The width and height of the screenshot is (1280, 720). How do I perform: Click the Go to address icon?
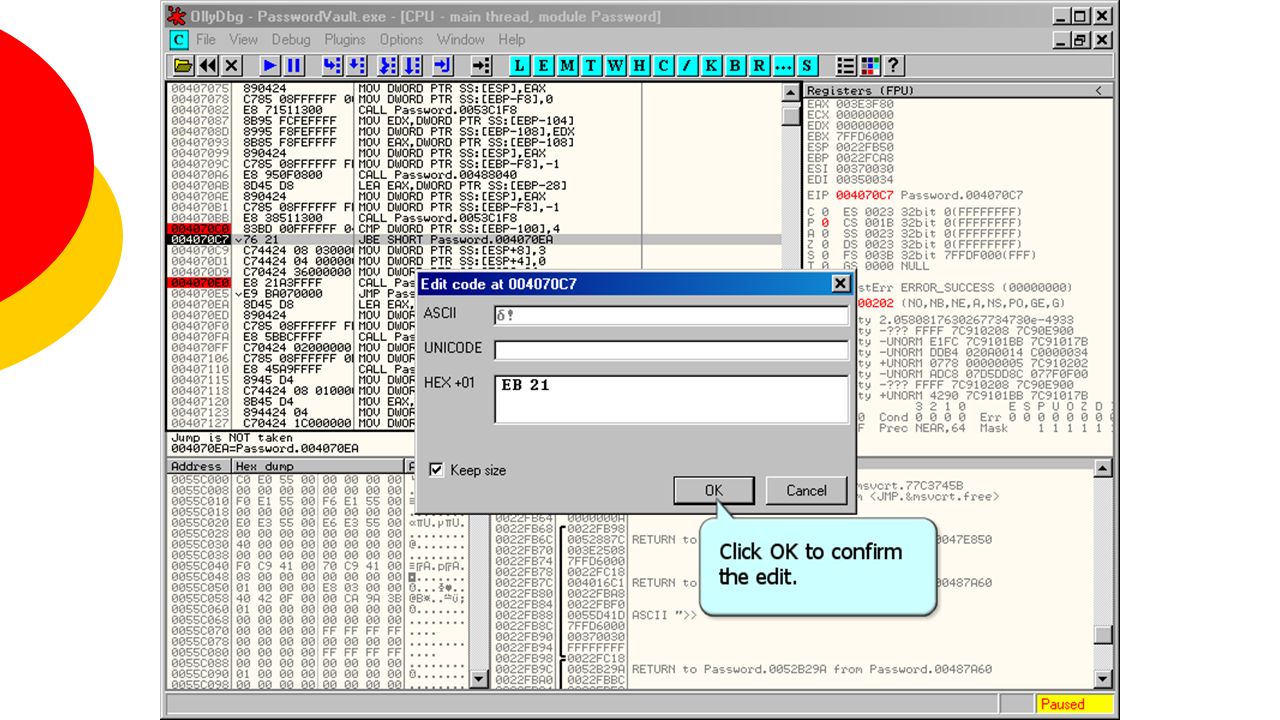point(482,66)
